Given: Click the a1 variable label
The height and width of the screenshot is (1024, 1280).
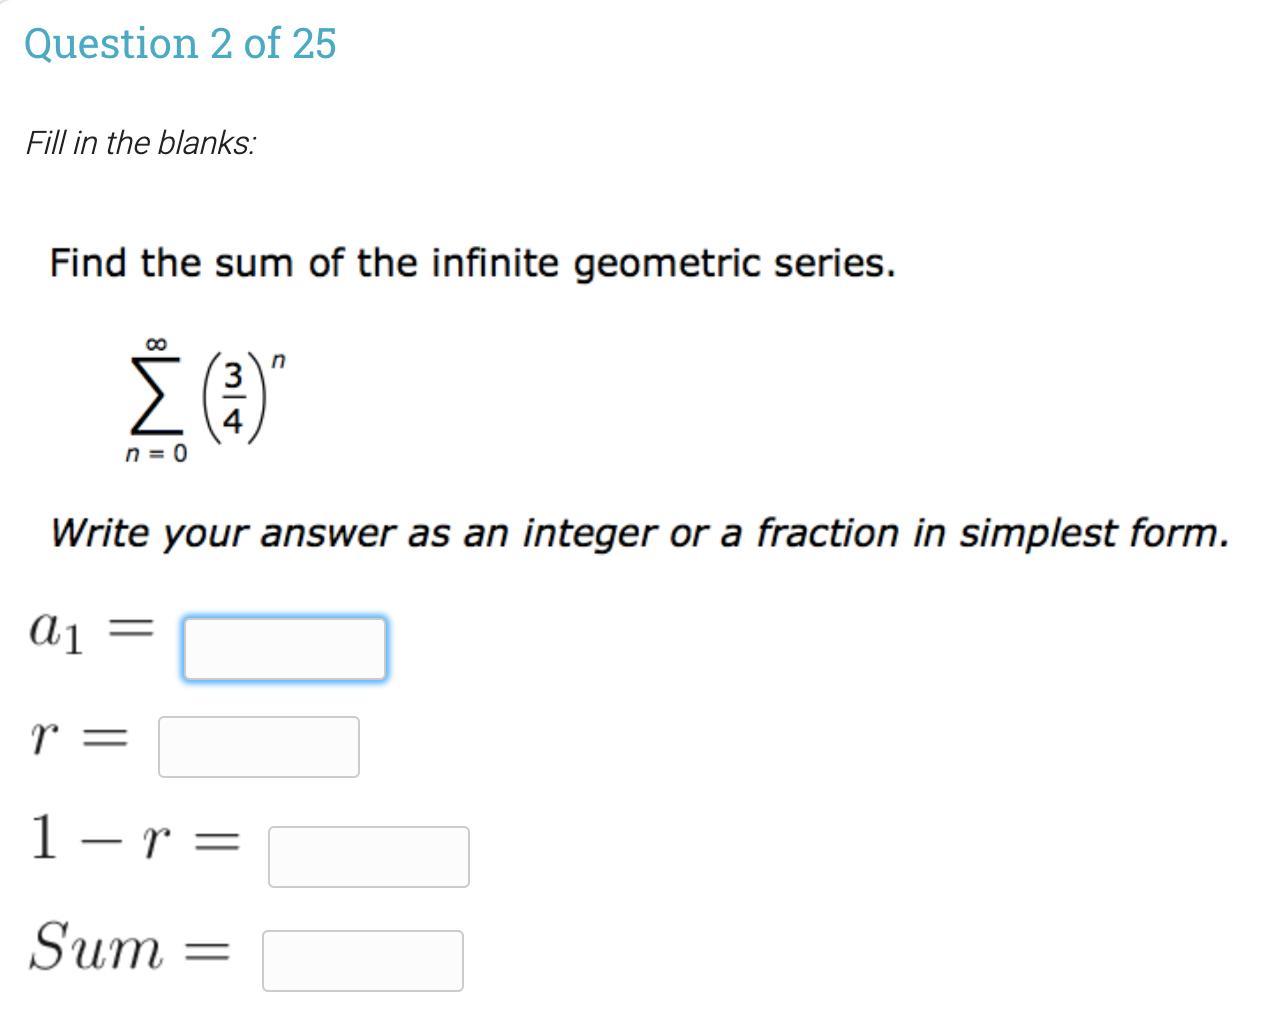Looking at the screenshot, I should (56, 631).
